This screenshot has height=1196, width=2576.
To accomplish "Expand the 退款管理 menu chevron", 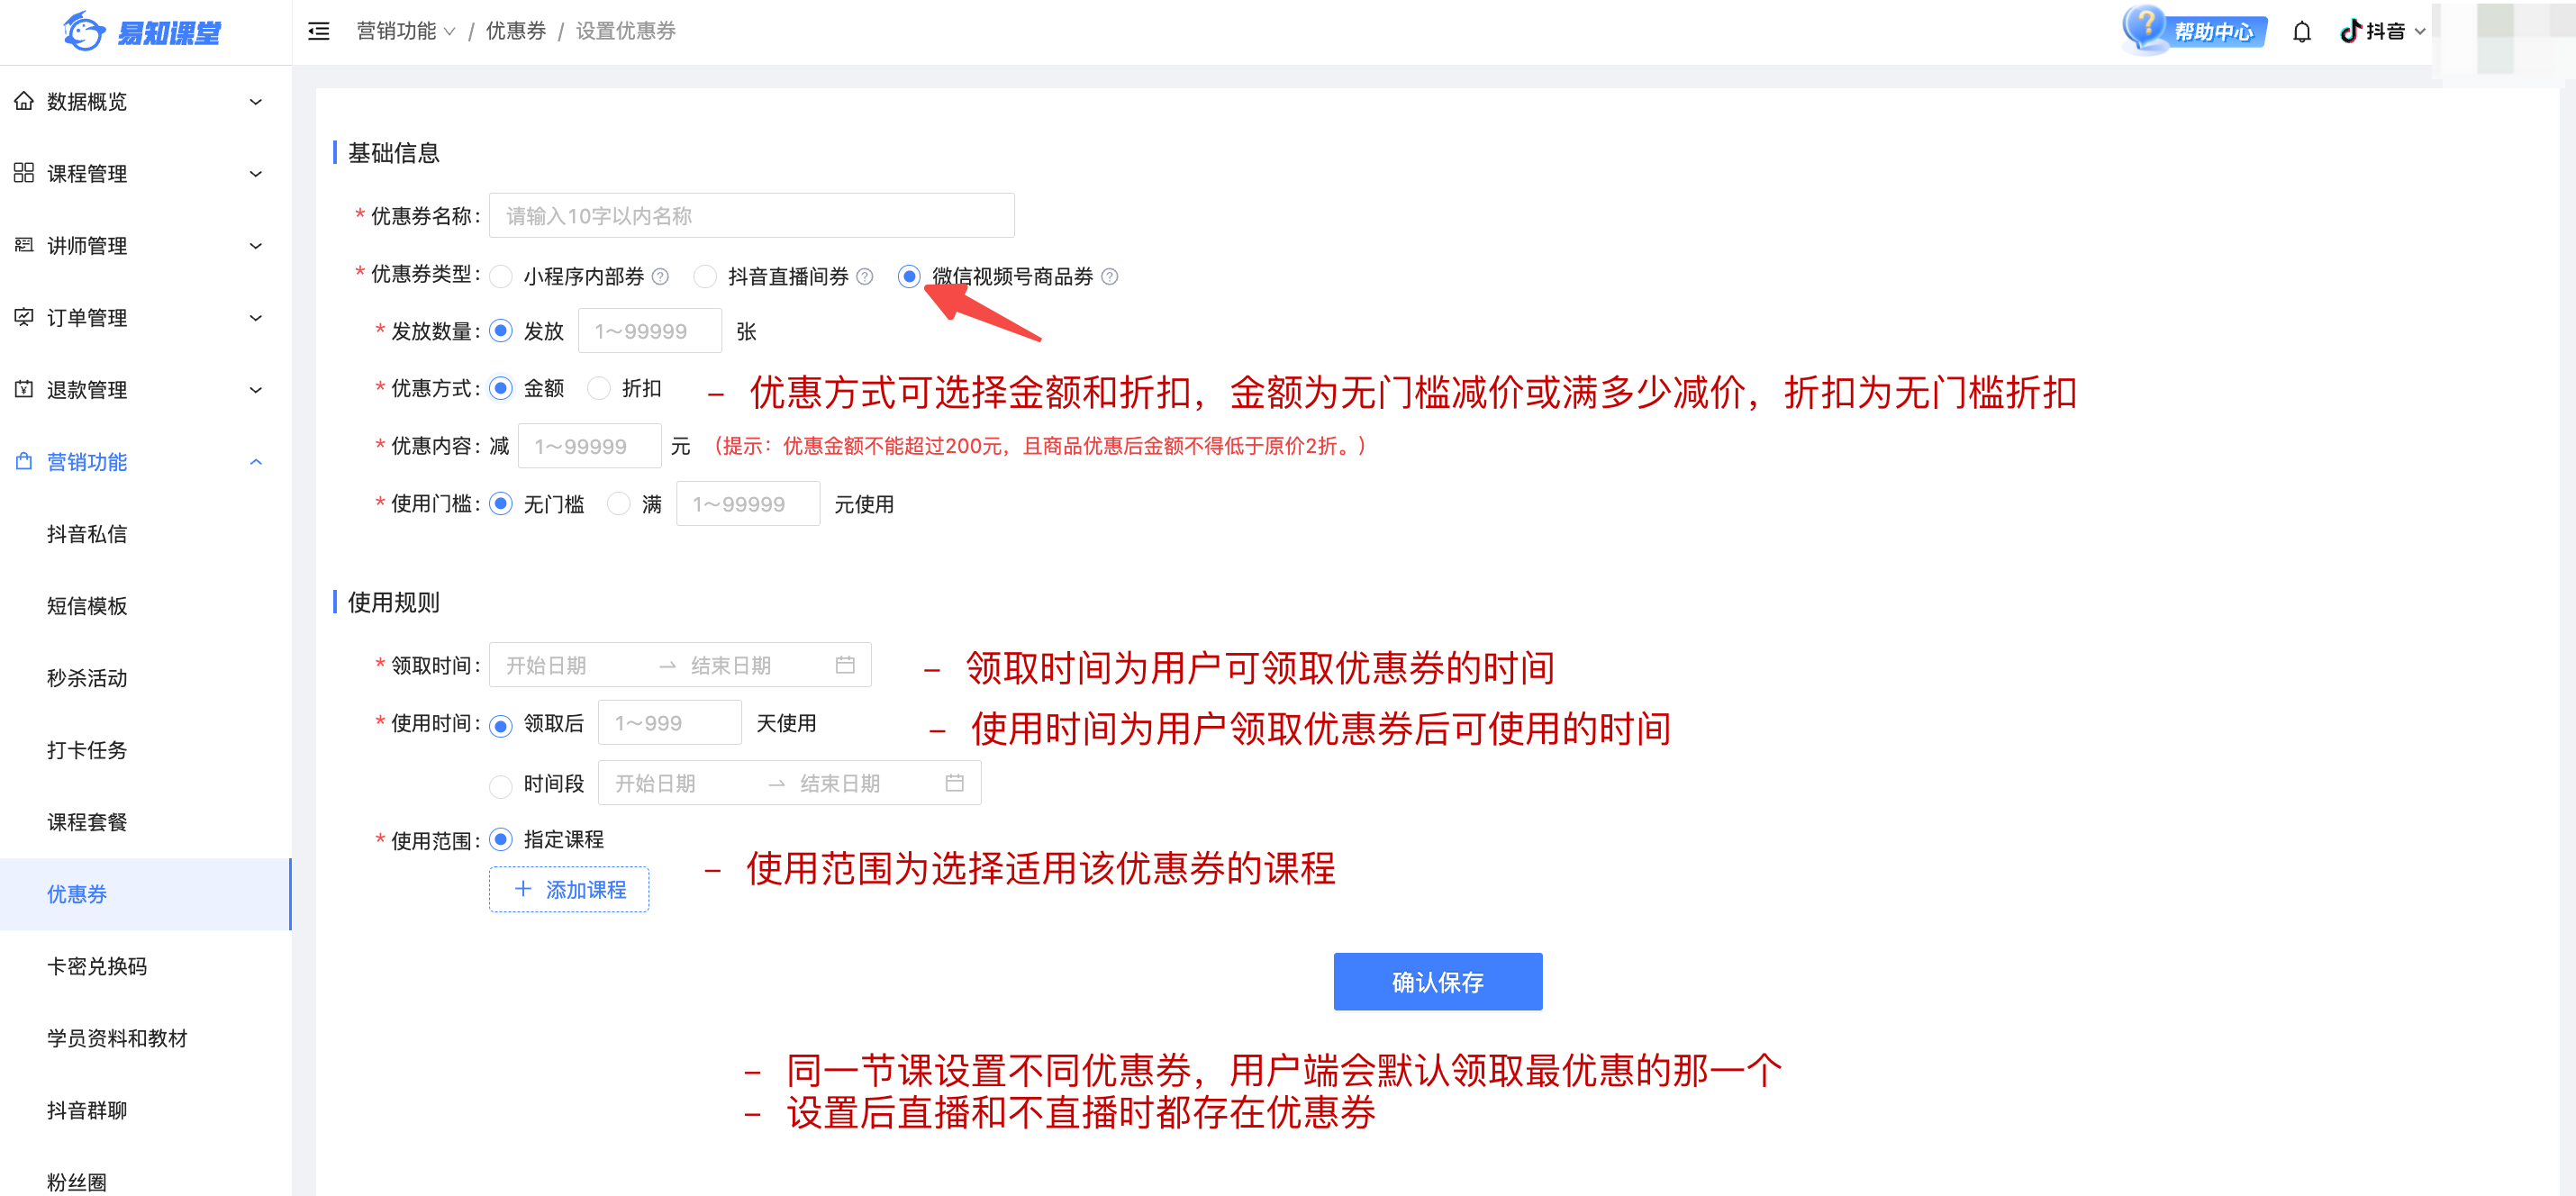I will coord(256,390).
